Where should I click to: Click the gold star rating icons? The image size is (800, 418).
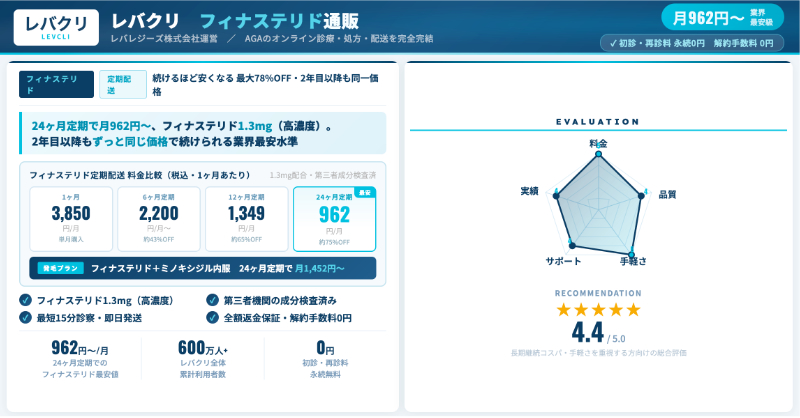coord(598,310)
